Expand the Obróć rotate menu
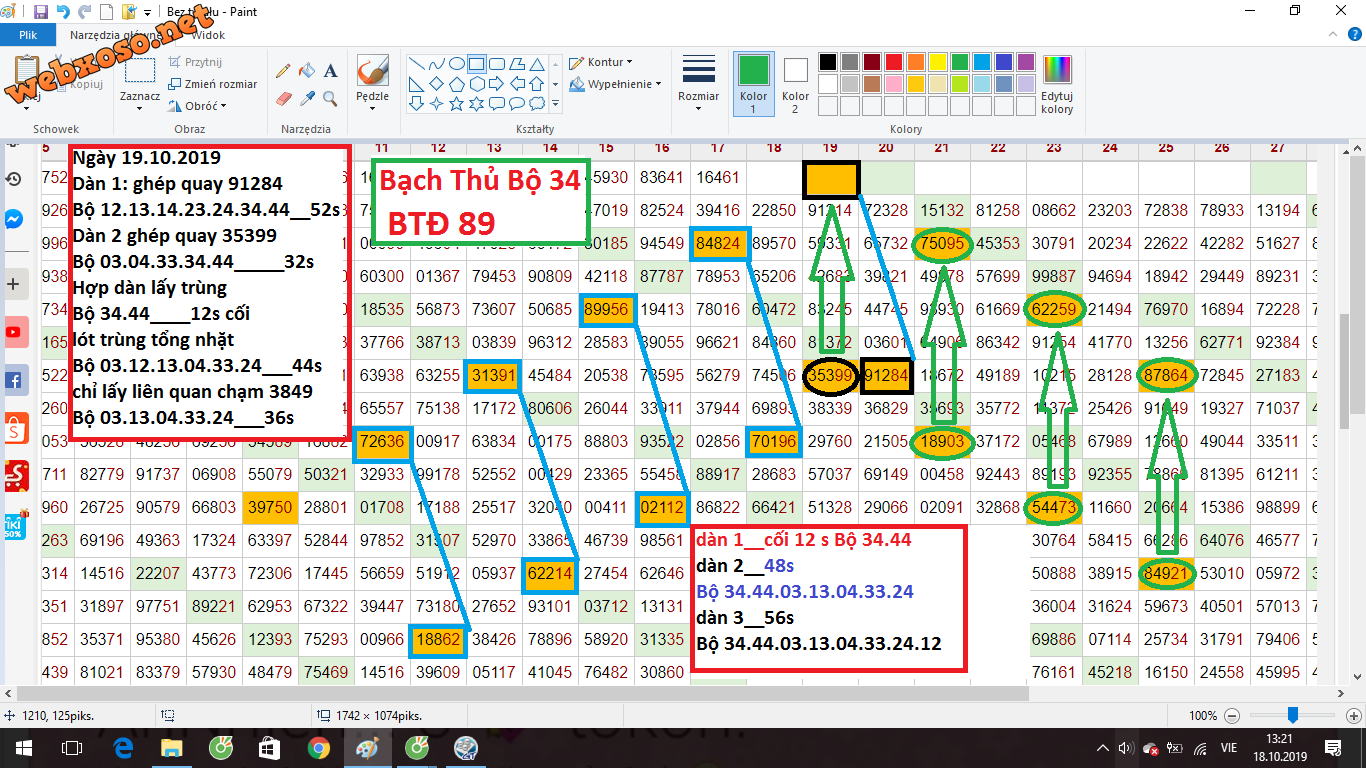The width and height of the screenshot is (1366, 768). [x=198, y=106]
